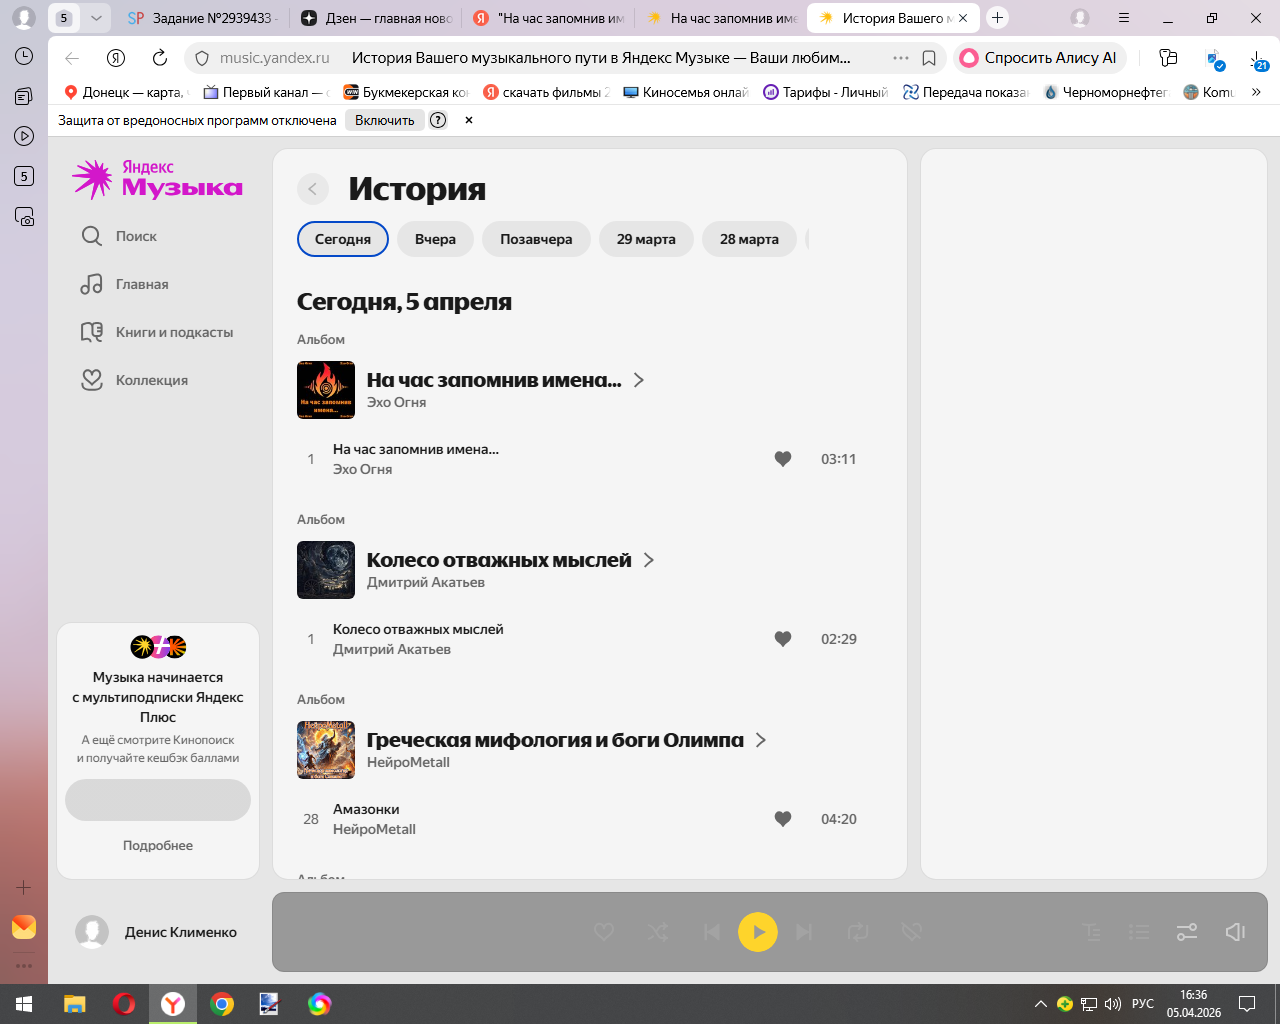Open playback settings sliders icon
Screen dimensions: 1280x1024
(1187, 932)
